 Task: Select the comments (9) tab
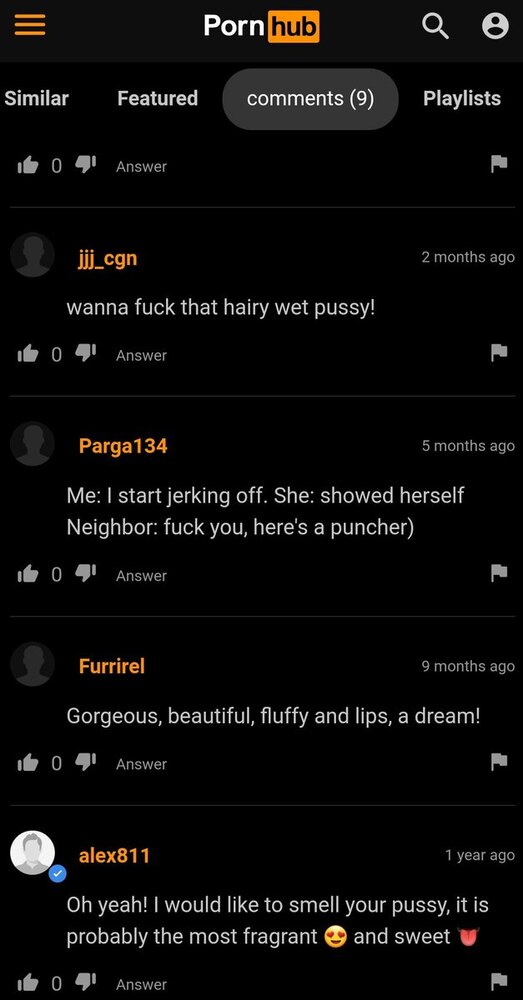[311, 99]
